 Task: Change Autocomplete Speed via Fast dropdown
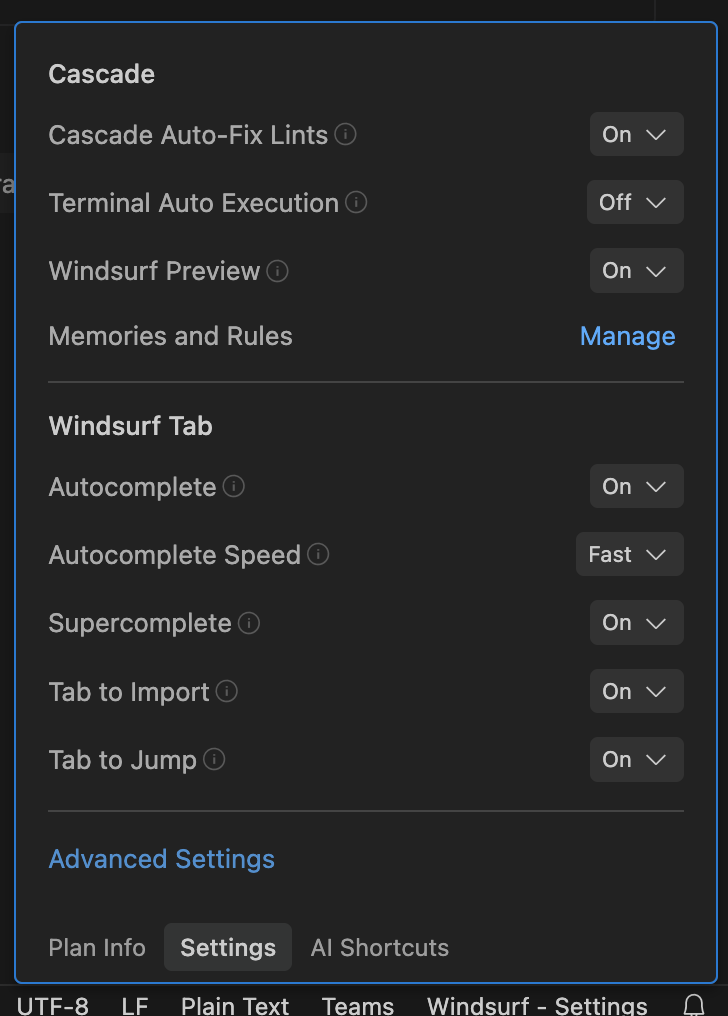(629, 554)
